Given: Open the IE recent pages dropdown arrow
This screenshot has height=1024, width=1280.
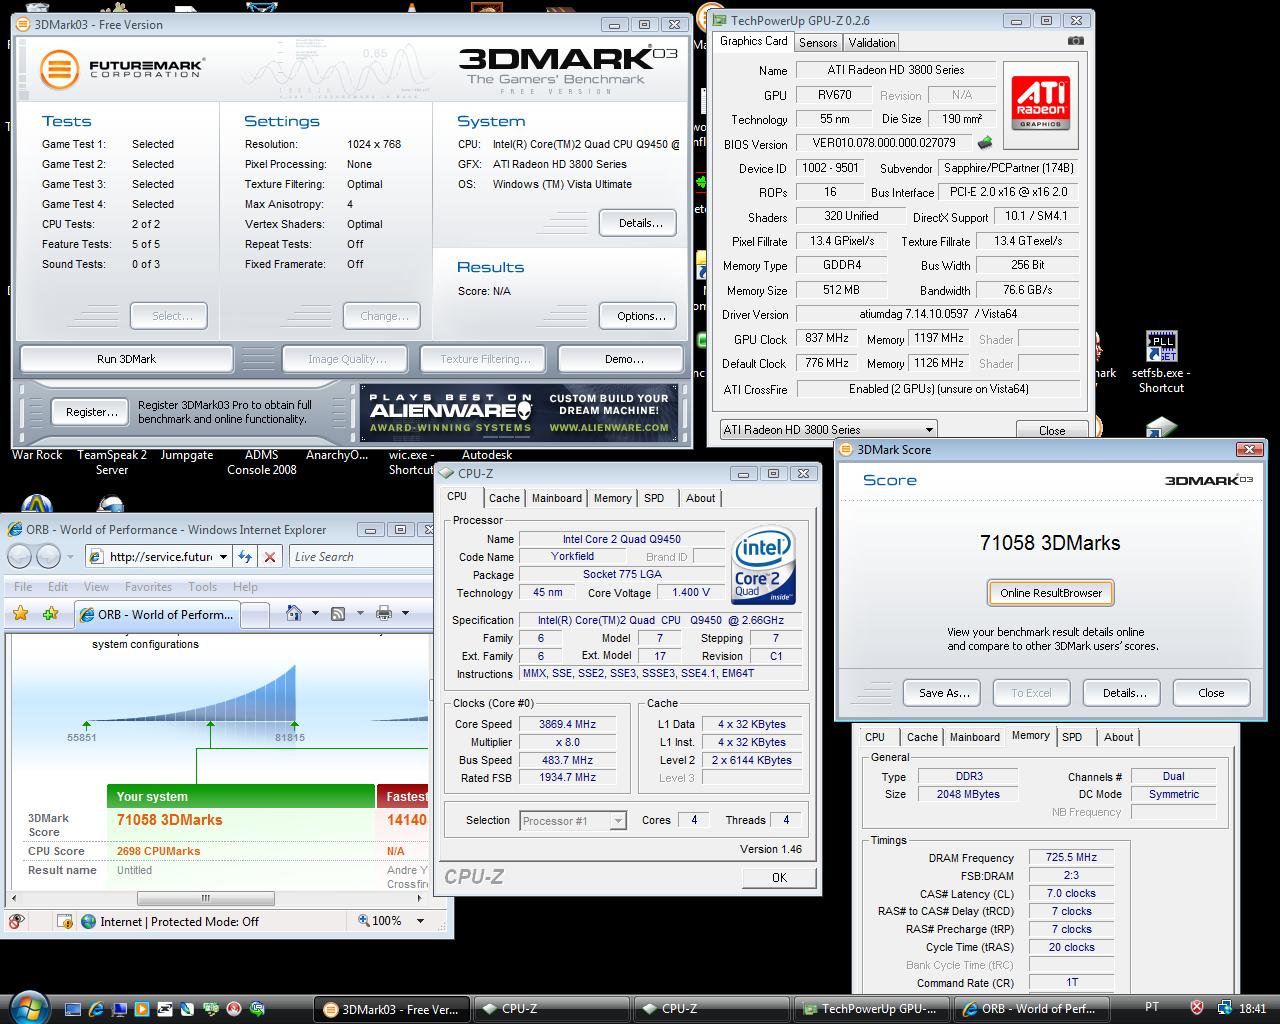Looking at the screenshot, I should (x=70, y=557).
